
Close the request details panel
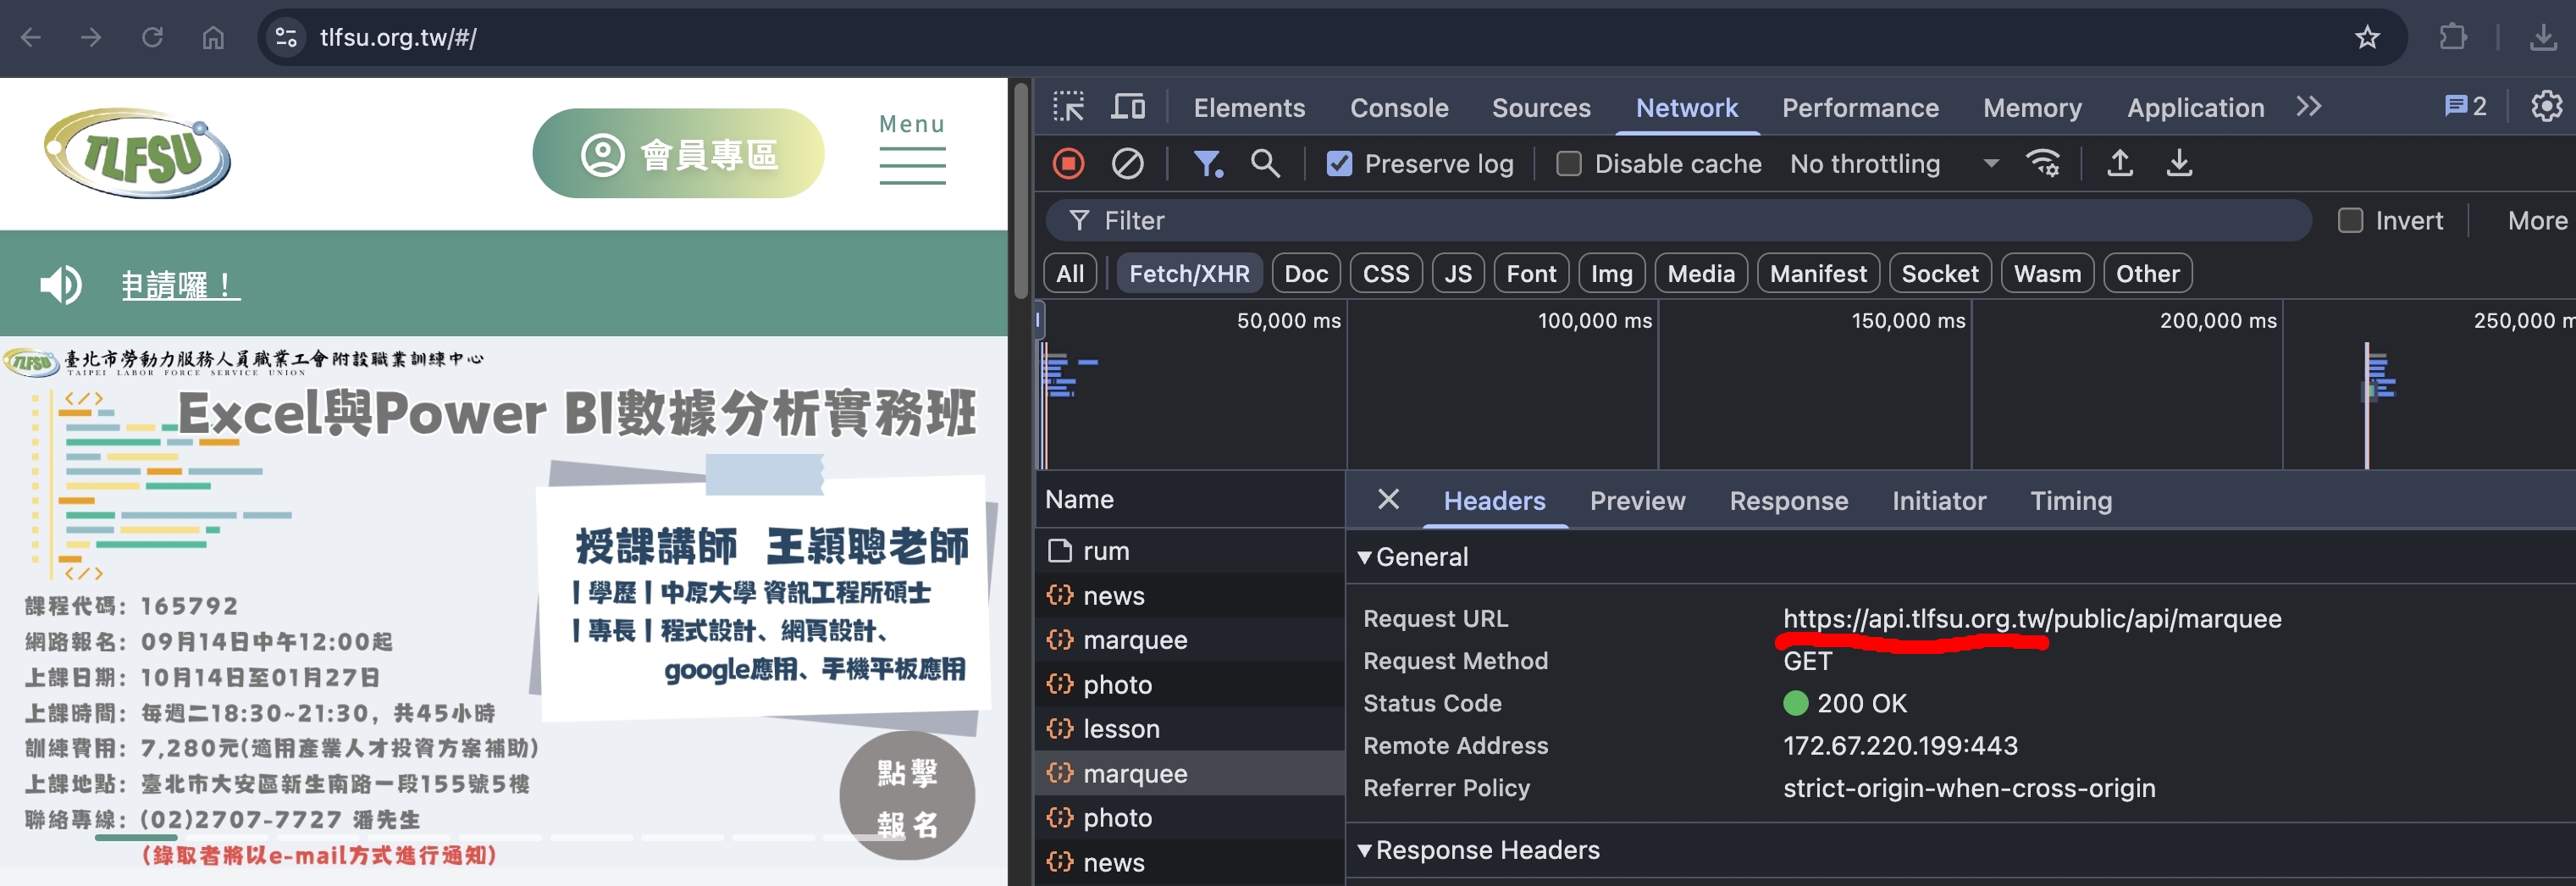(1388, 499)
